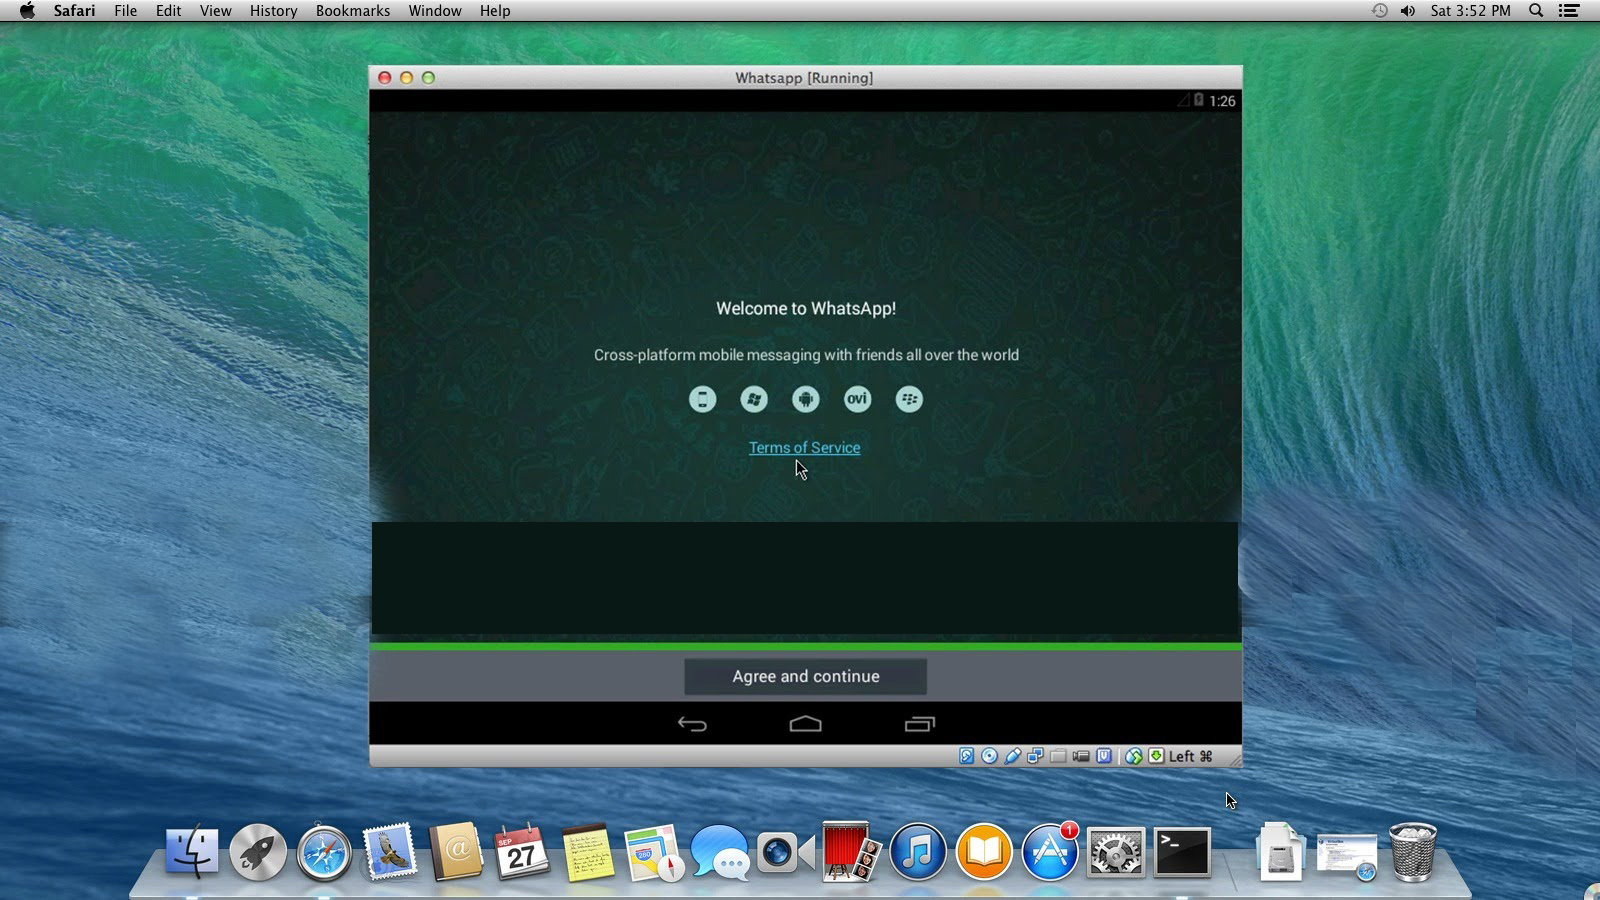Click the Nokia ovi platform icon
Image resolution: width=1600 pixels, height=900 pixels.
pyautogui.click(x=857, y=399)
